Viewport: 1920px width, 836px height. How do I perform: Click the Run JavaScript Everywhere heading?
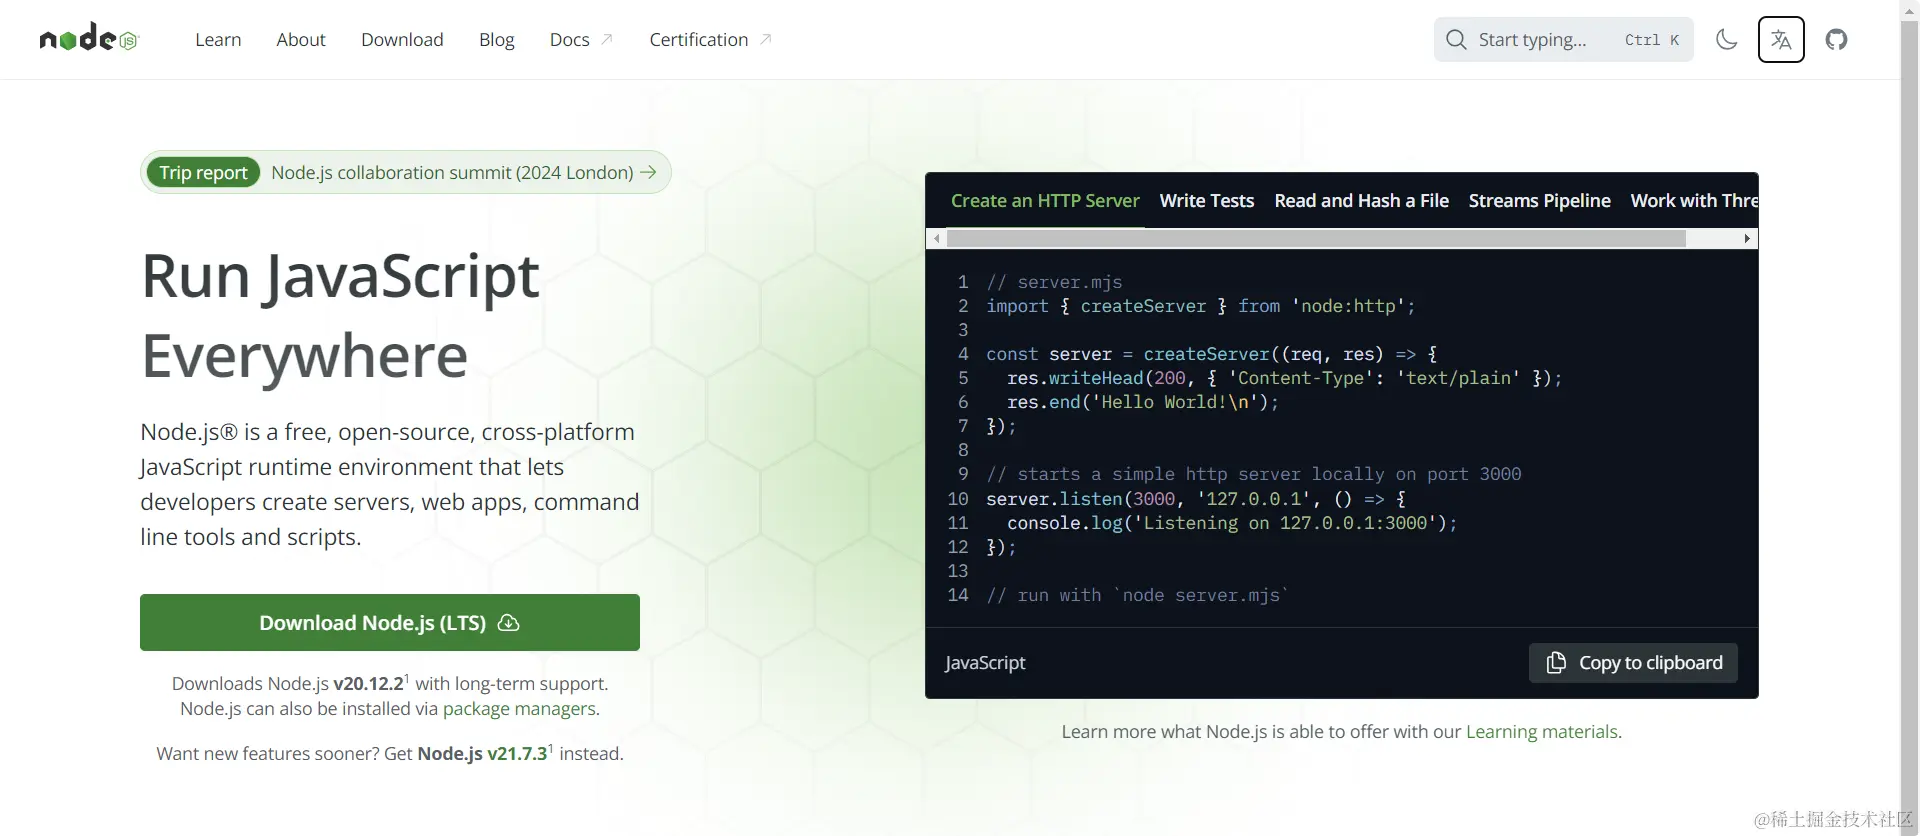340,314
